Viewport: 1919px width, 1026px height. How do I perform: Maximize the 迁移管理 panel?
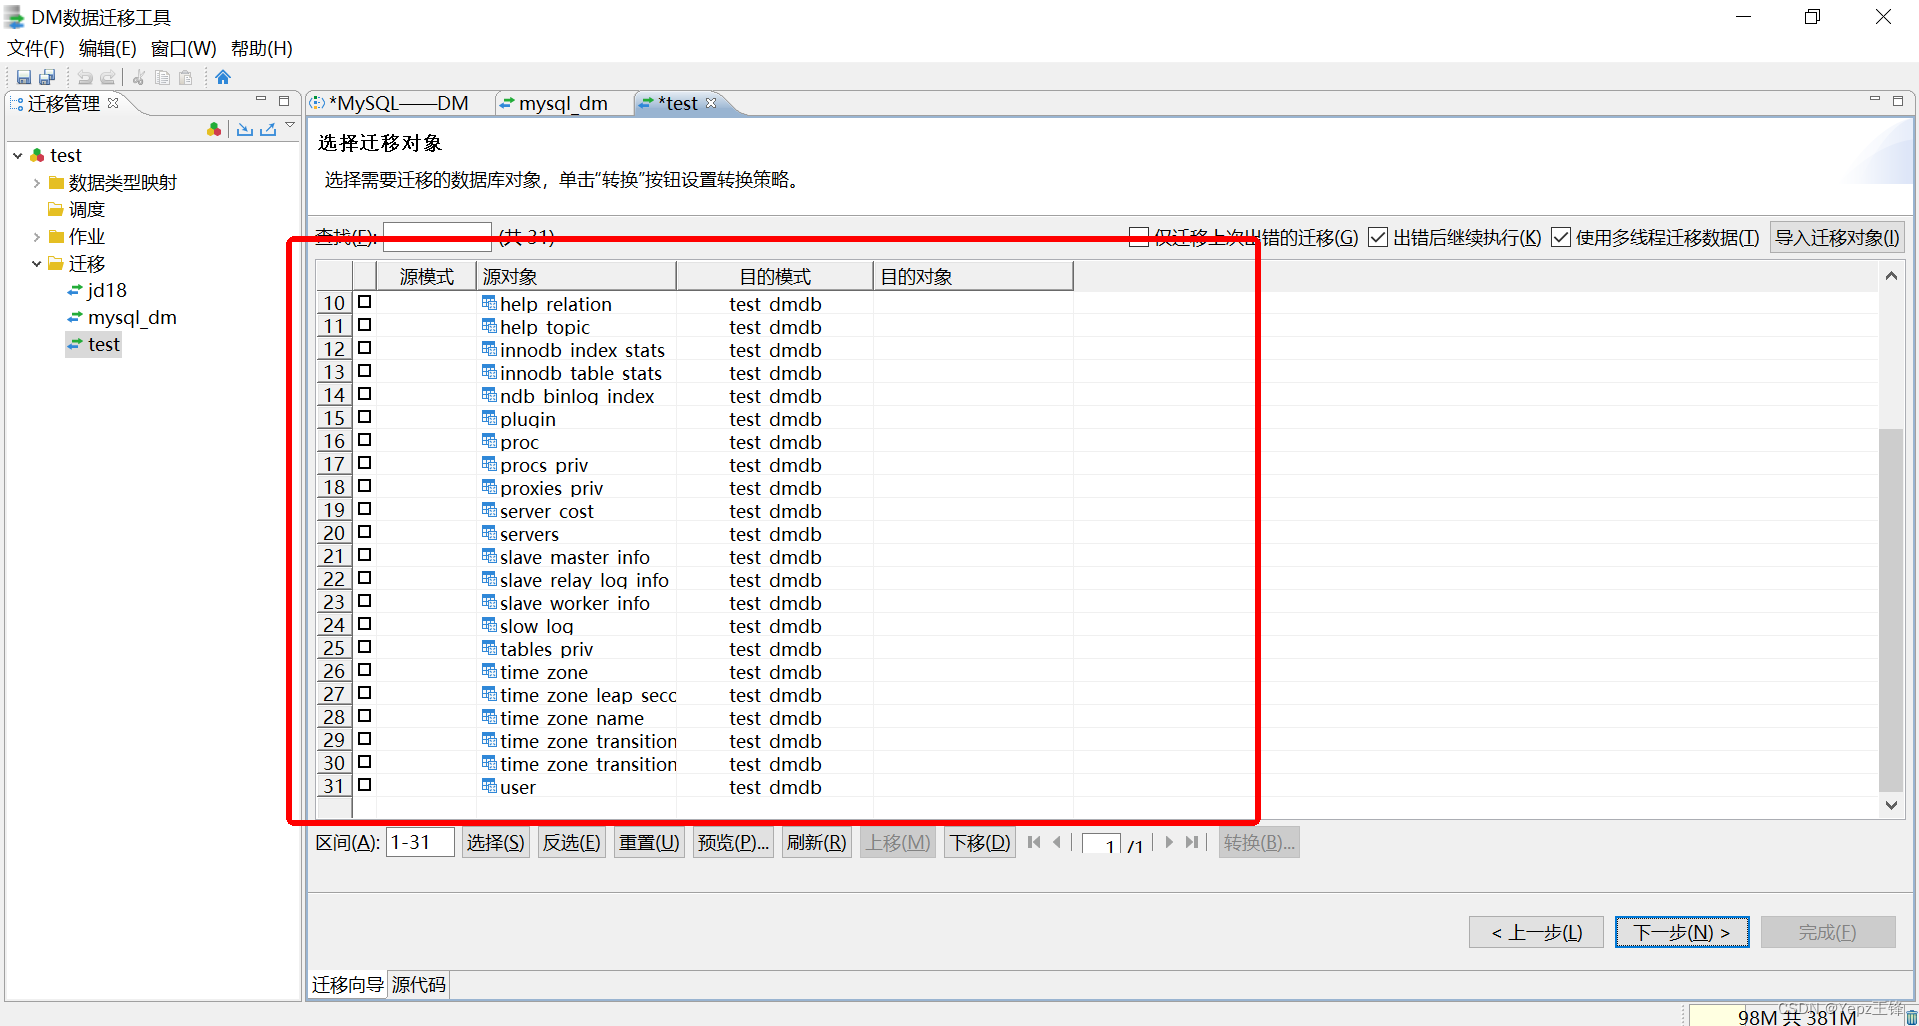click(284, 100)
